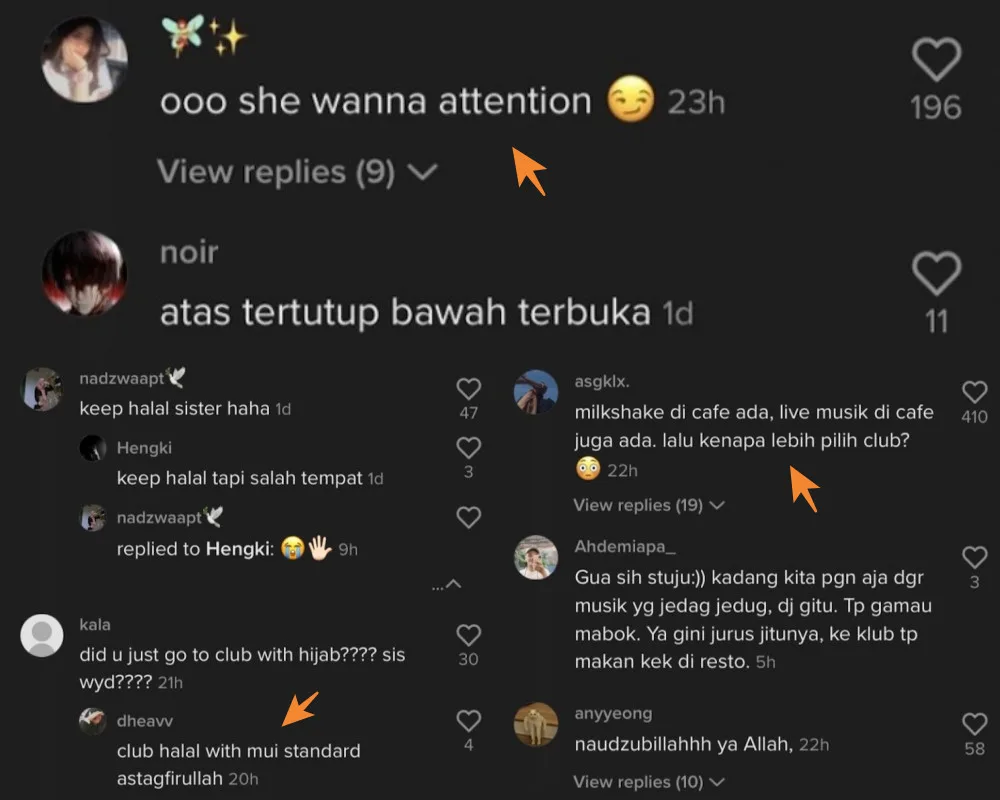Like nadzwaapt's "keep halal sister haha" comment
The image size is (1000, 800).
(469, 389)
